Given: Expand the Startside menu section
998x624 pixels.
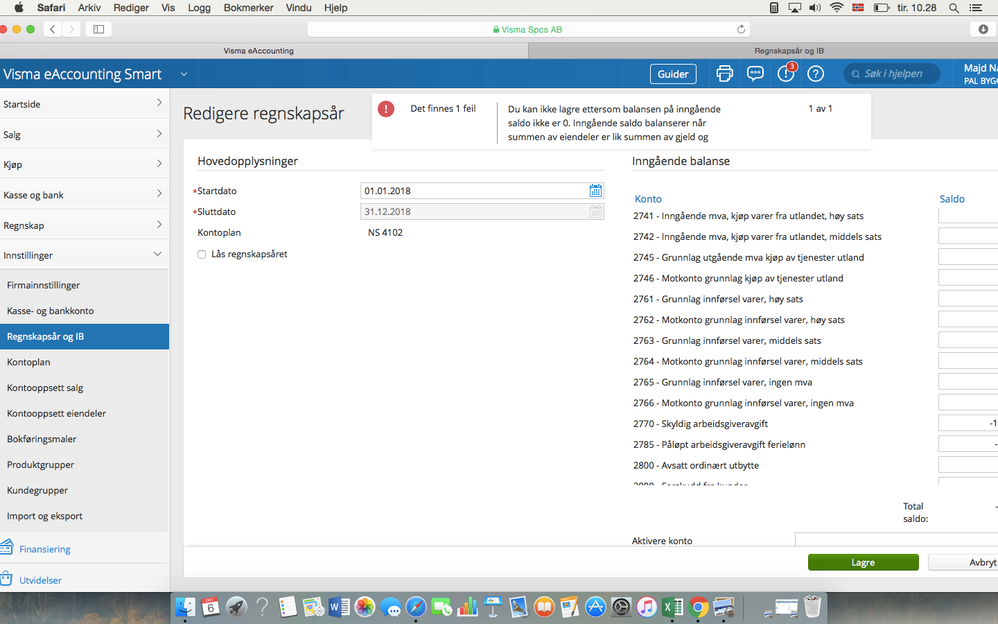Looking at the screenshot, I should [84, 104].
